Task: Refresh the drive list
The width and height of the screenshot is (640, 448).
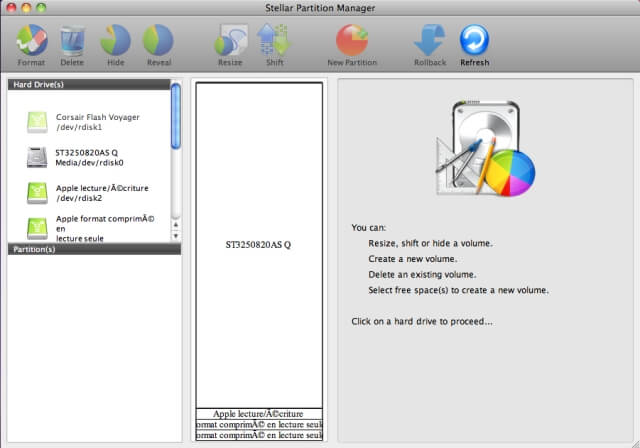Action: pyautogui.click(x=474, y=41)
